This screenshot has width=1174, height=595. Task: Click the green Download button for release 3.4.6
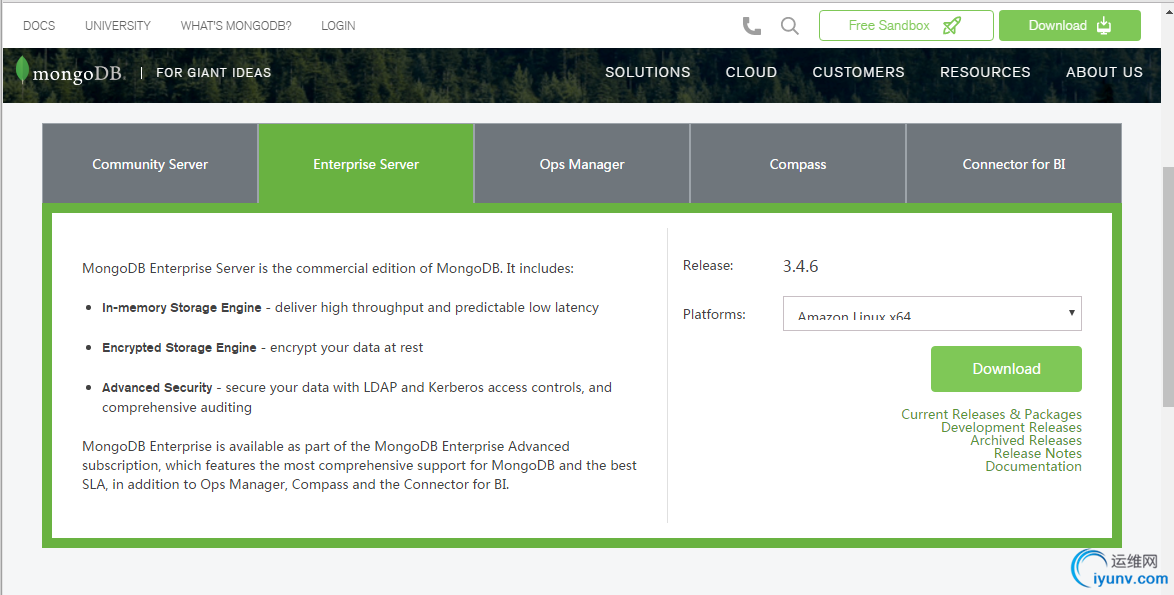[x=1006, y=369]
